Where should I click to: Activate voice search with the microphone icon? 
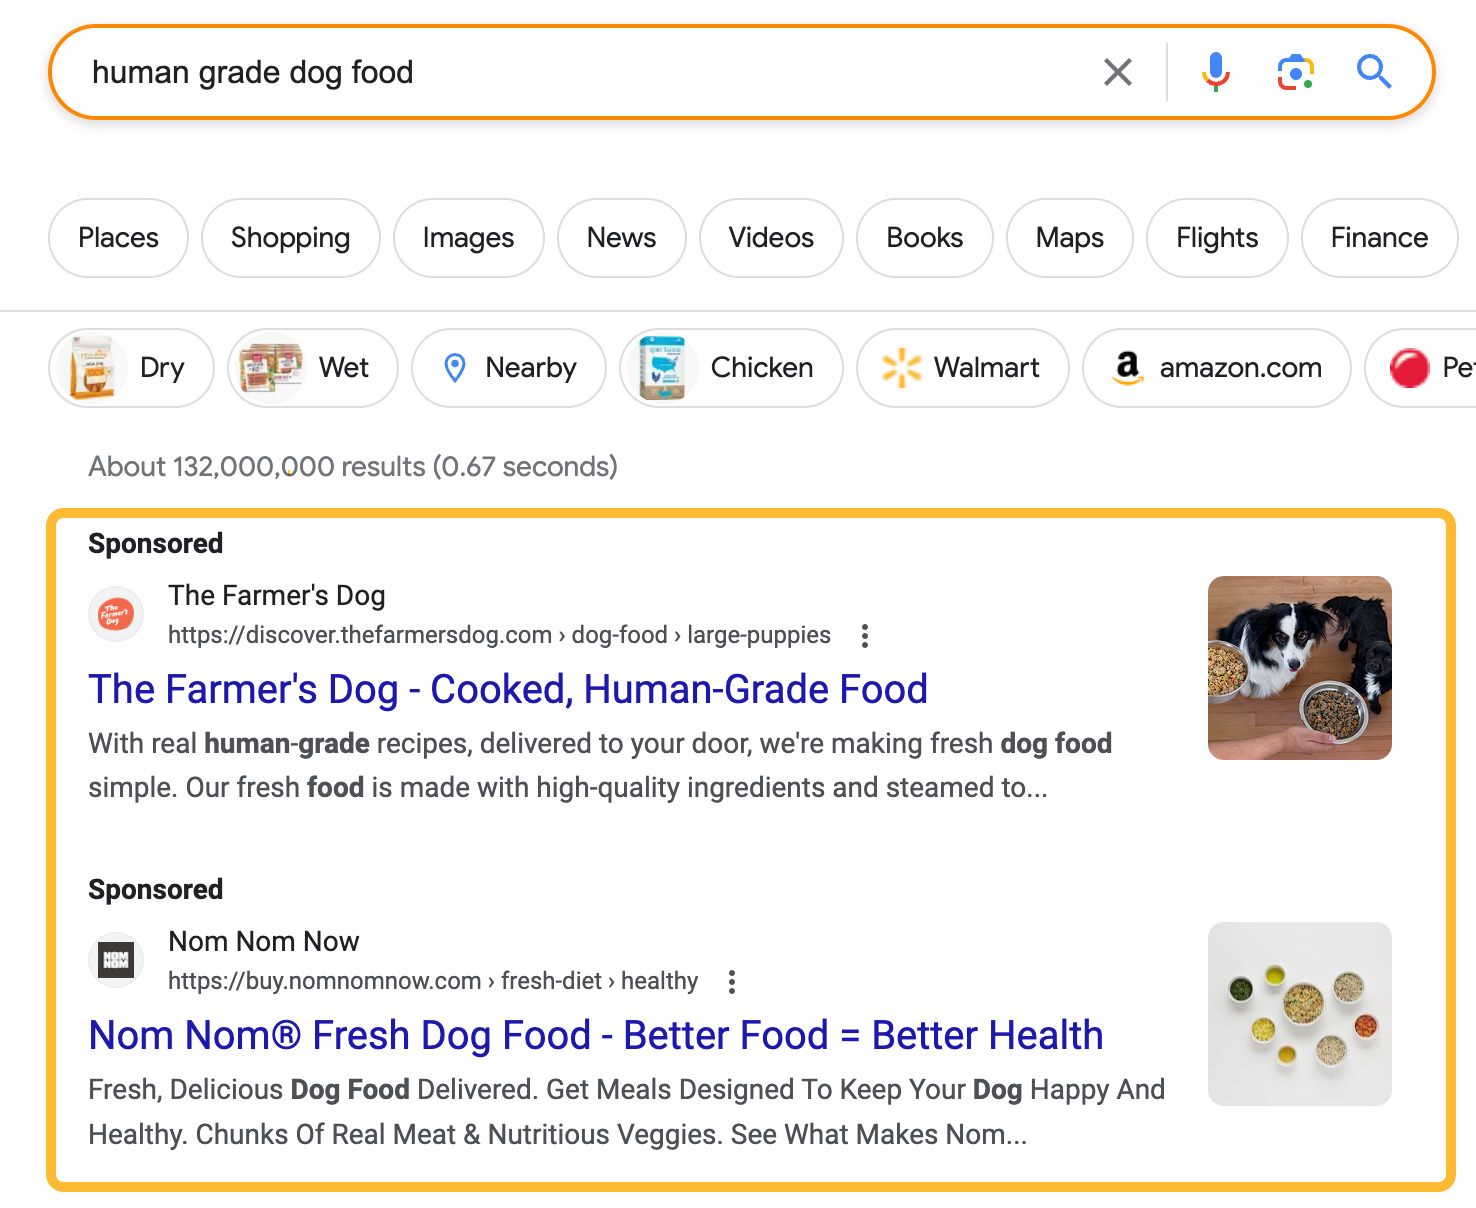coord(1216,71)
